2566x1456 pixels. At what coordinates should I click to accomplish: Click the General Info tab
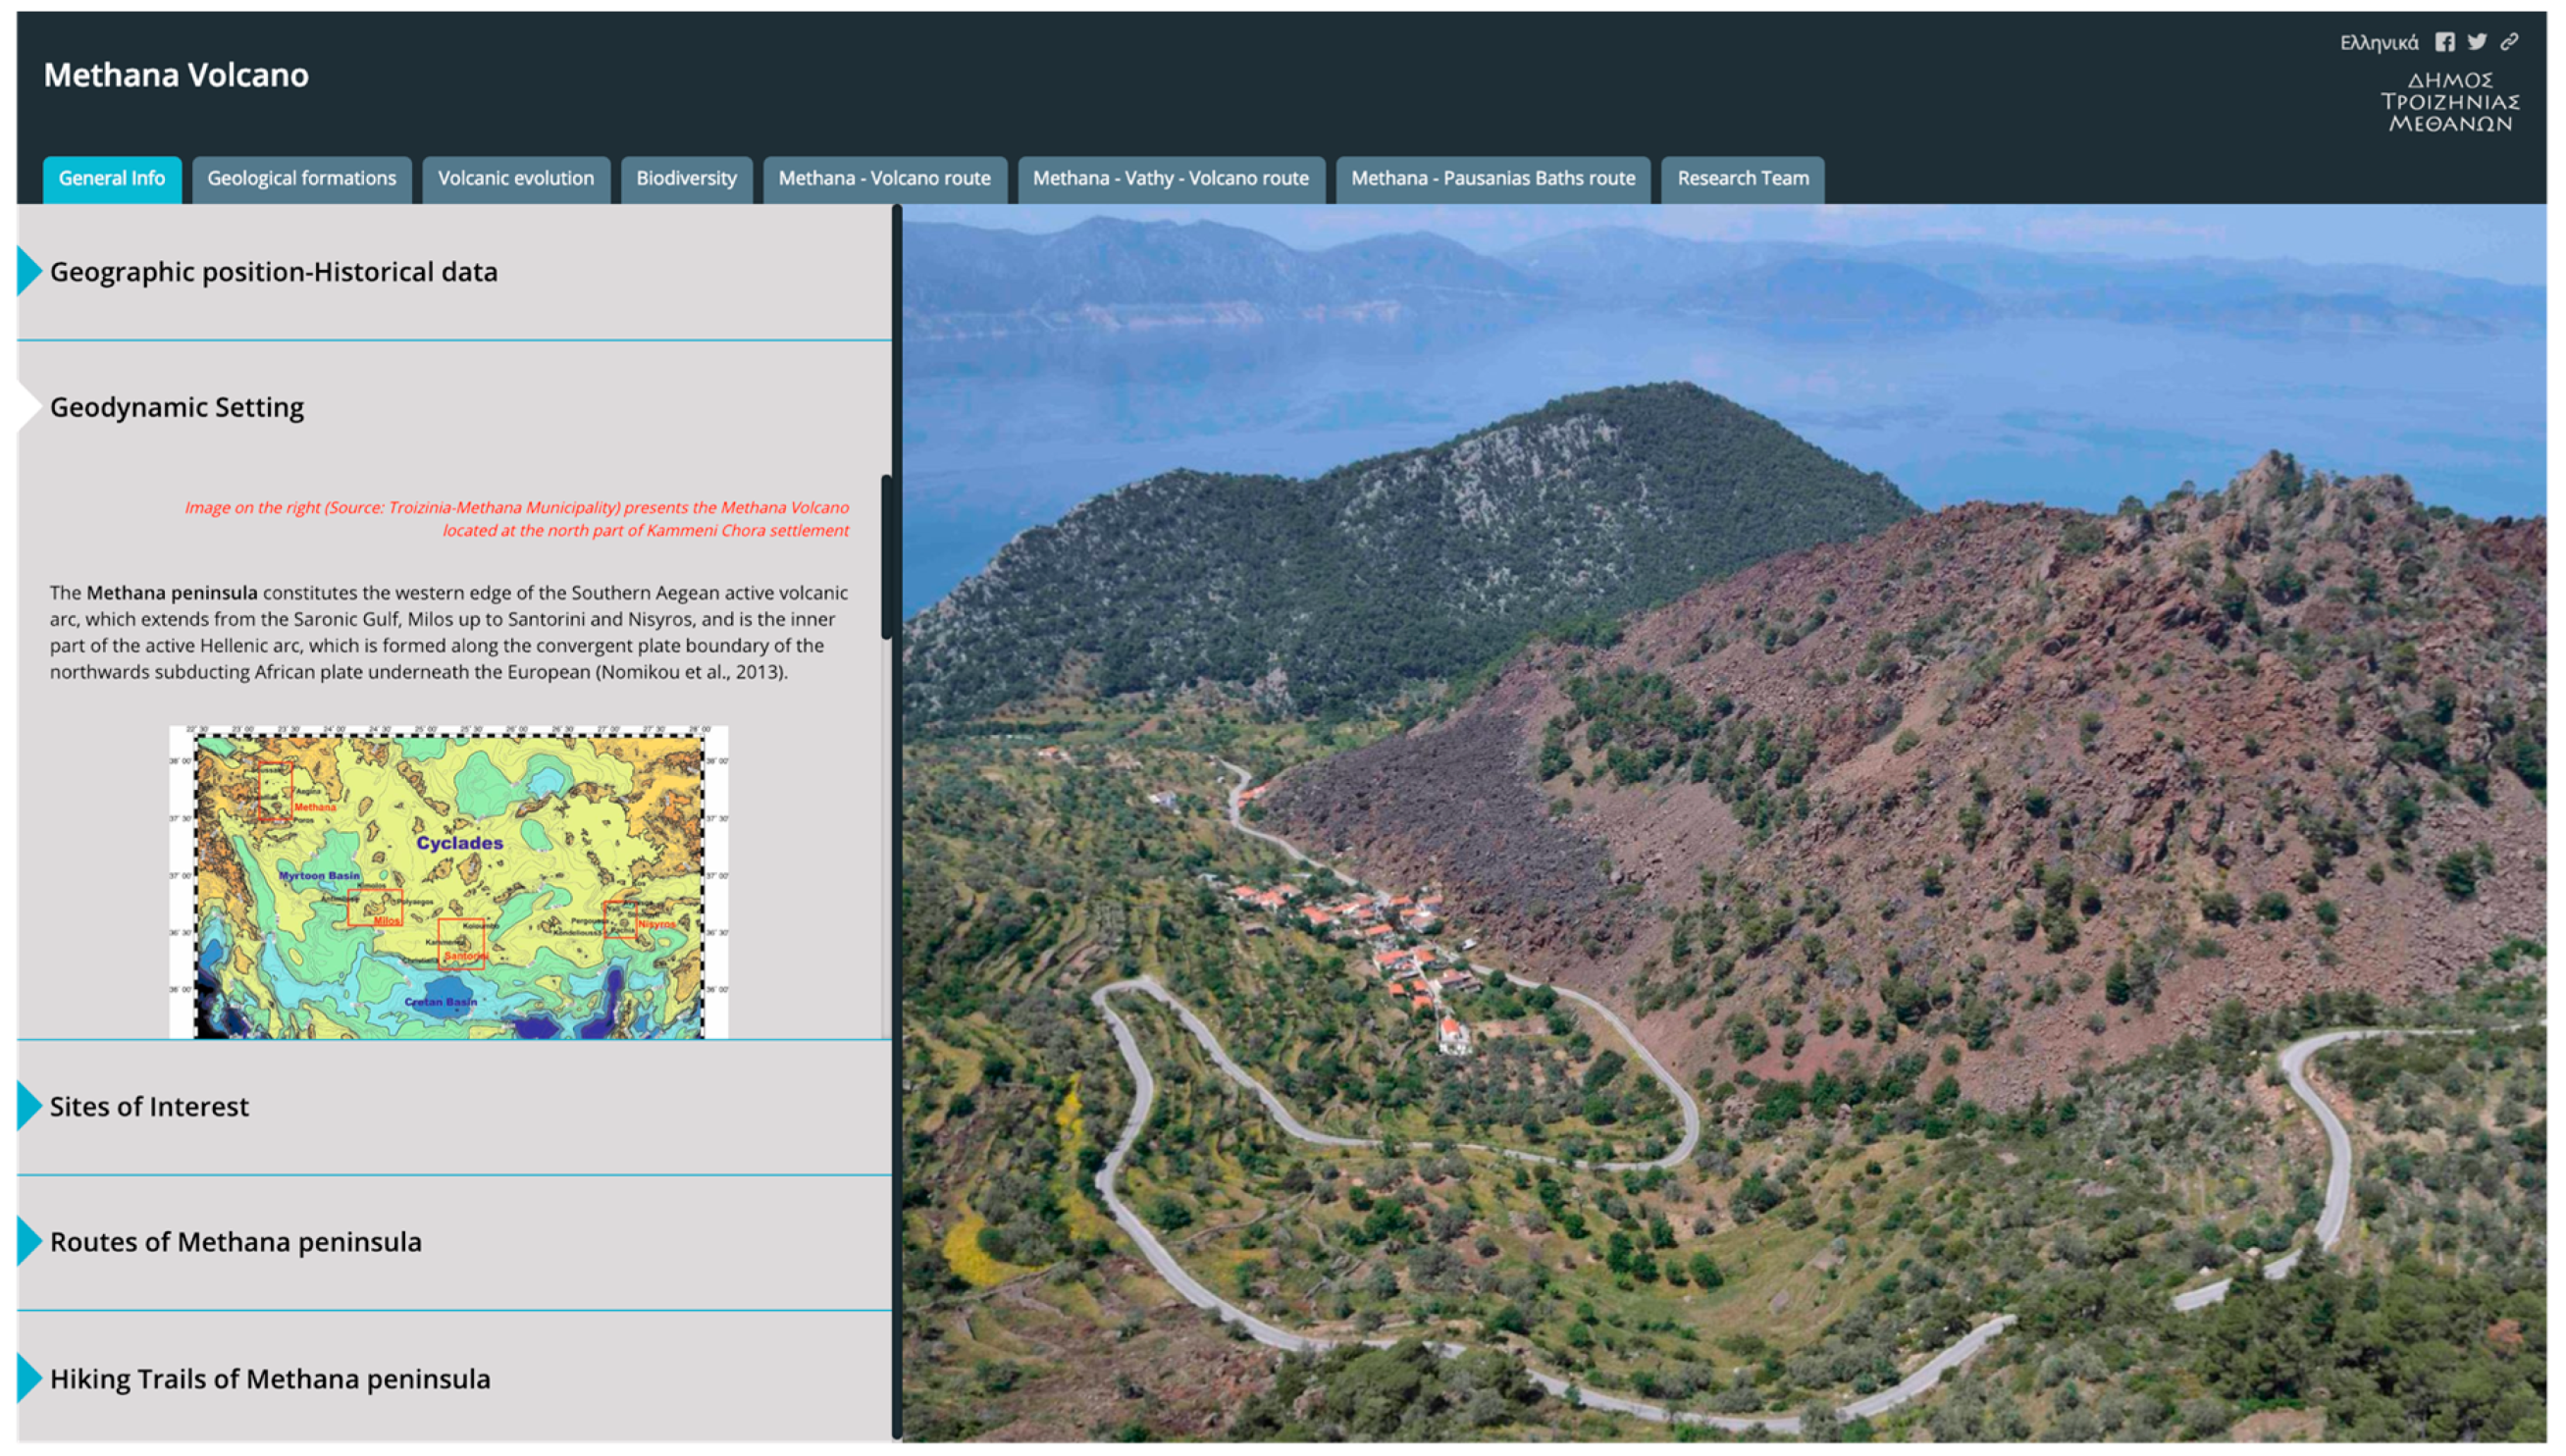pyautogui.click(x=111, y=179)
